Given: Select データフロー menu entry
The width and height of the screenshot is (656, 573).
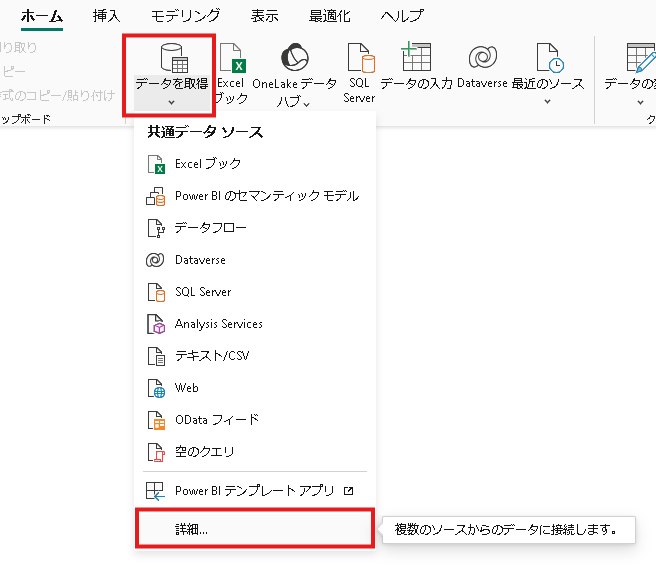Looking at the screenshot, I should point(254,228).
